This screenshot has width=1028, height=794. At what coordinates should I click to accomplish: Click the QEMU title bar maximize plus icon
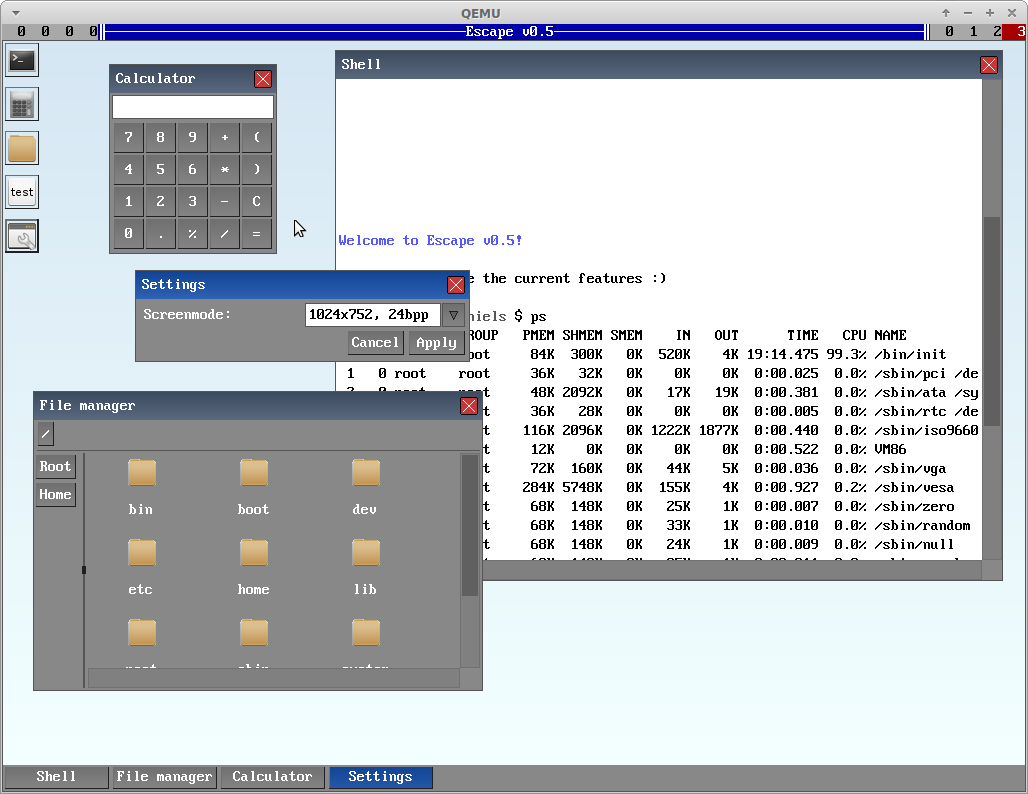tap(990, 12)
